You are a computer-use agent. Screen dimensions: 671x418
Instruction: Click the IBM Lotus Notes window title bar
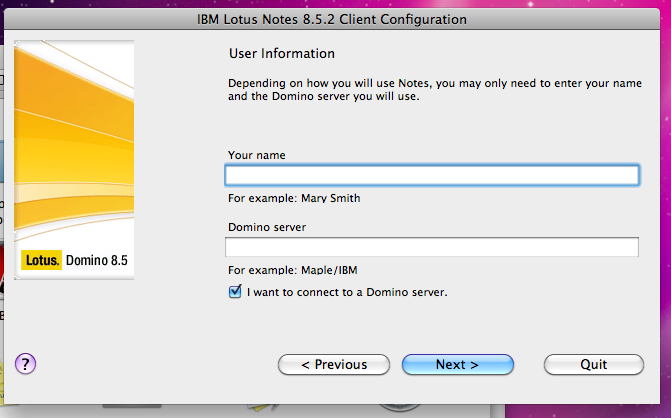[332, 19]
